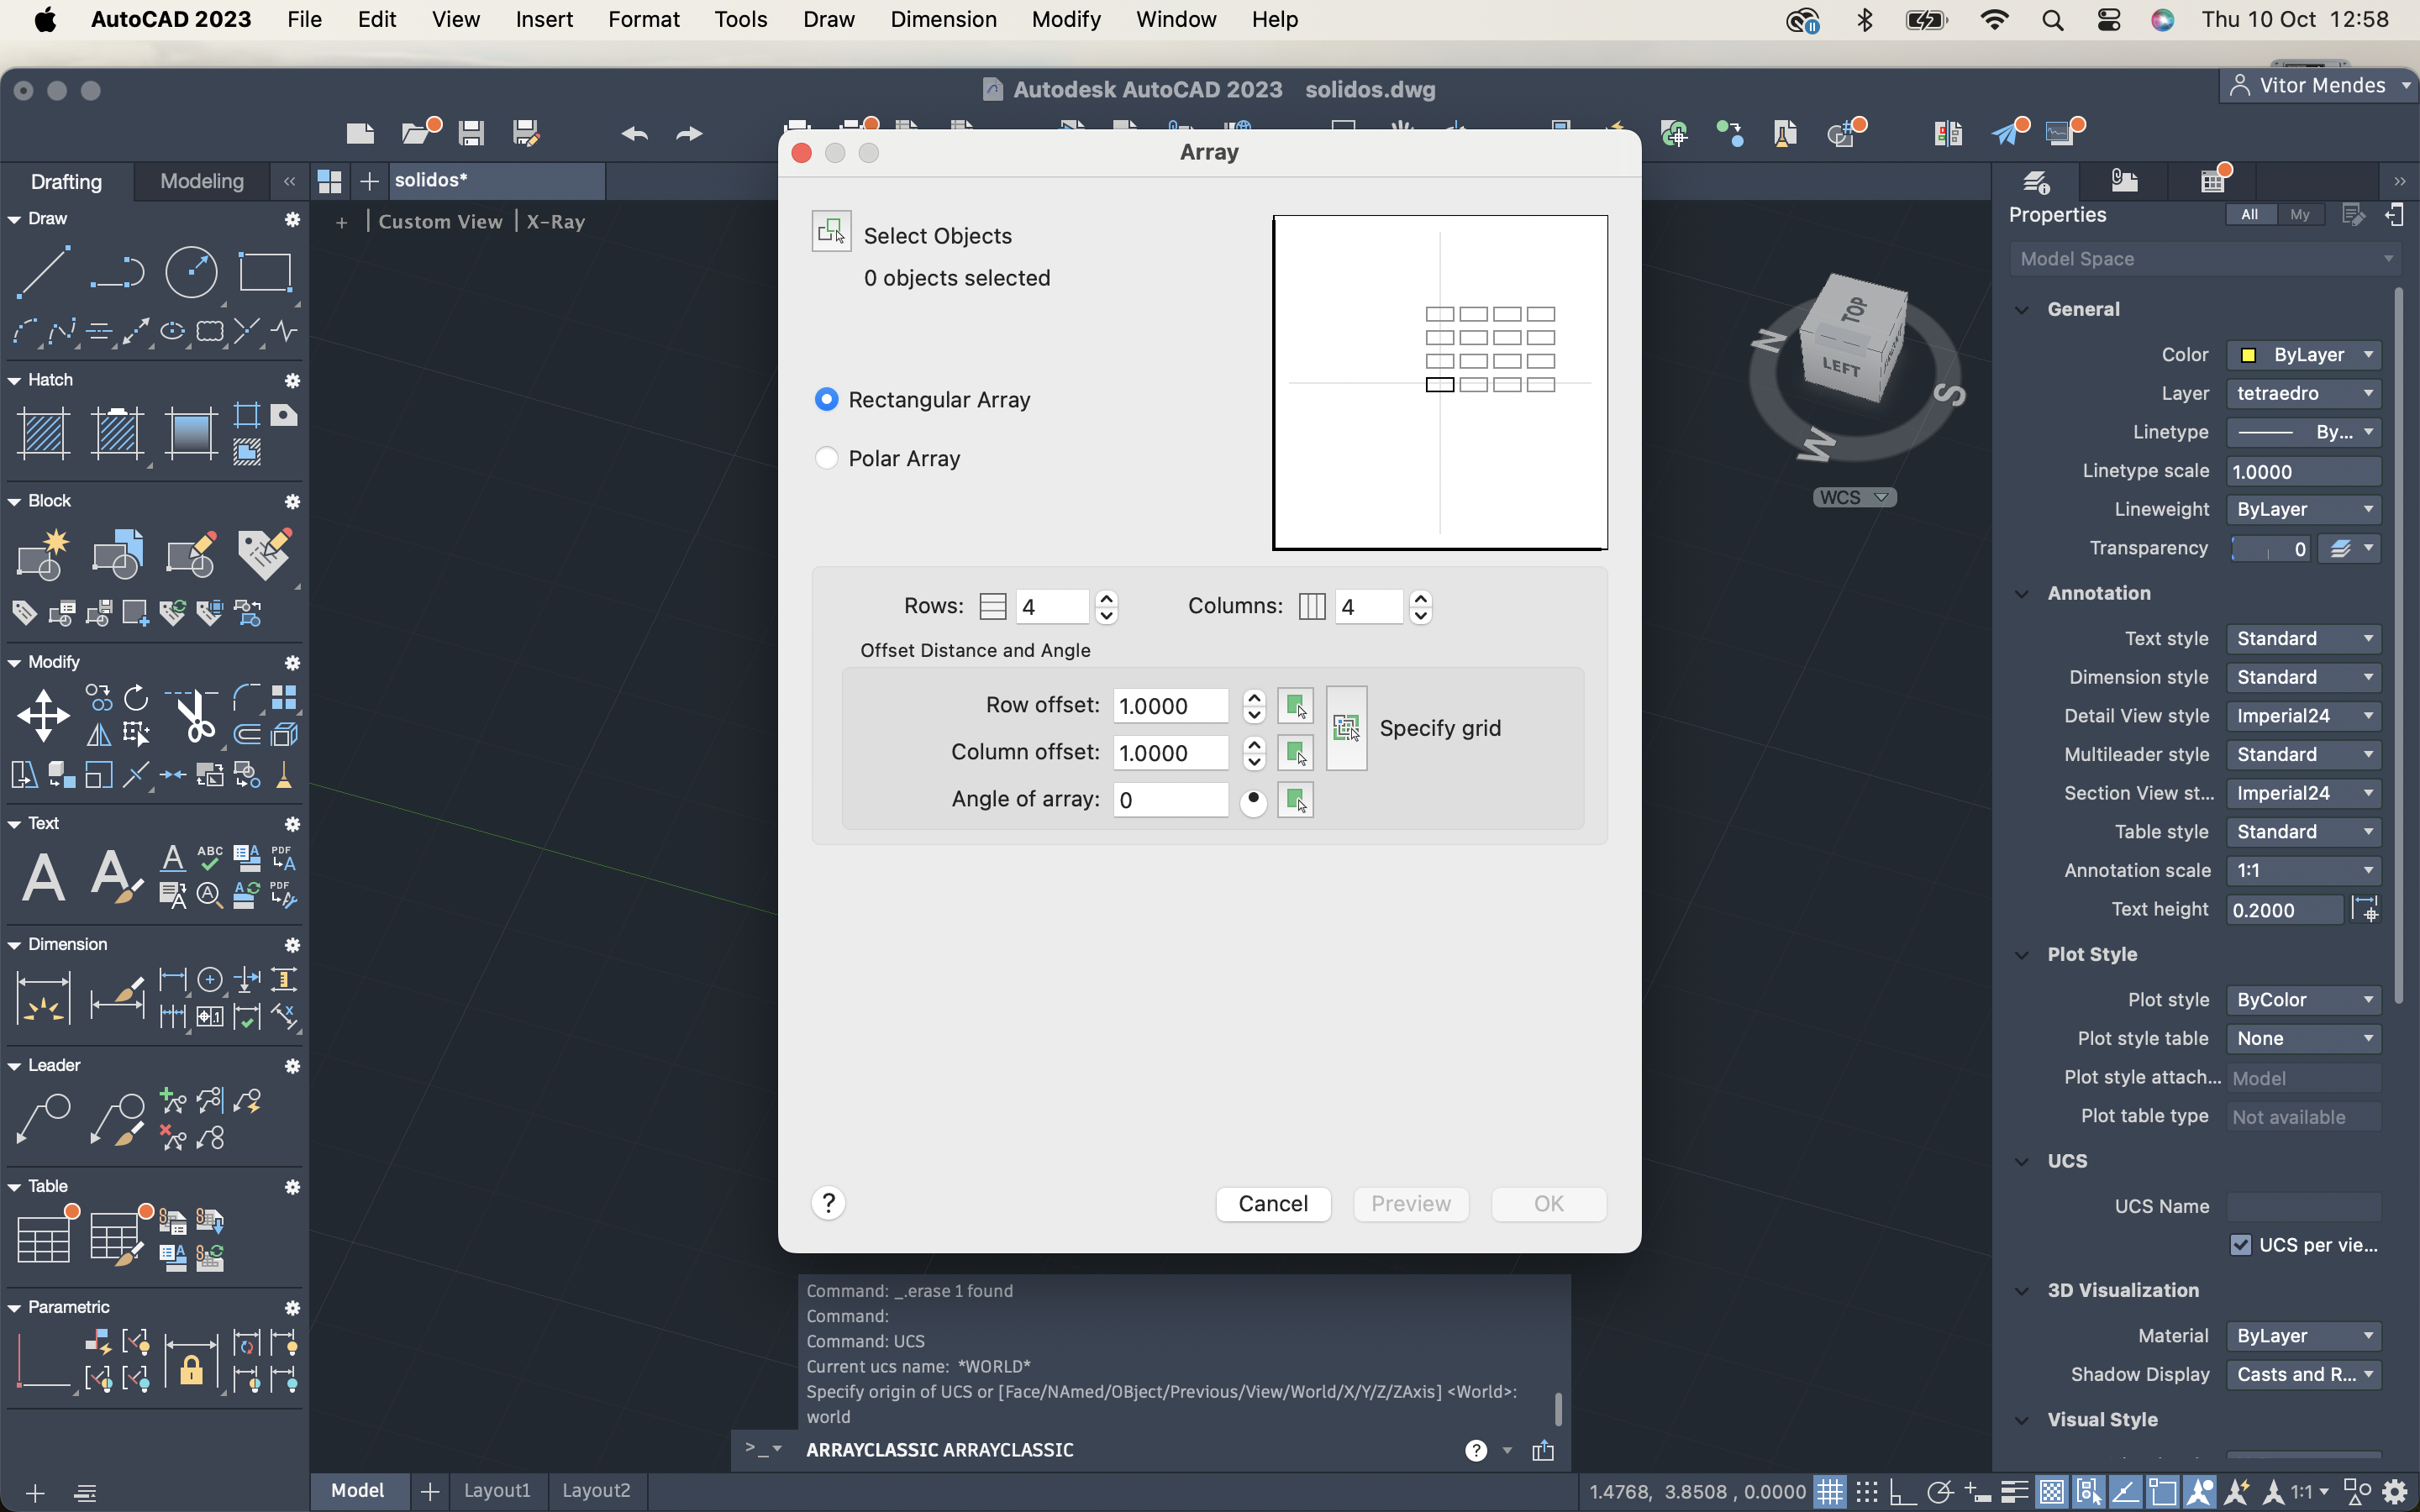Select the Polyline tool
2420x1512 pixels.
[117, 271]
